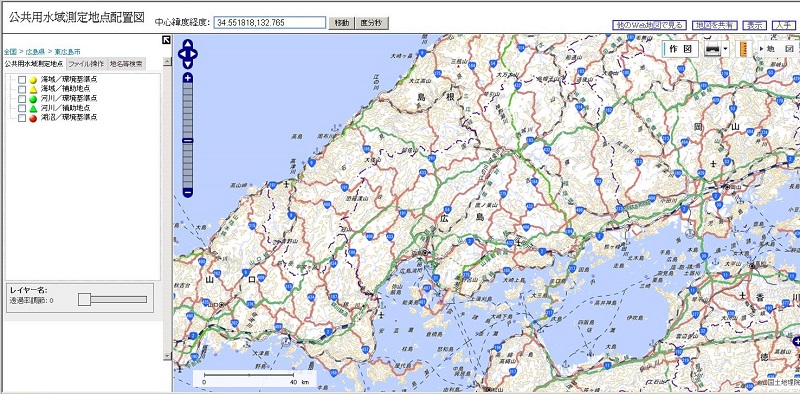This screenshot has height=394, width=800.
Task: Open the print options dropdown arrow
Action: (x=725, y=50)
